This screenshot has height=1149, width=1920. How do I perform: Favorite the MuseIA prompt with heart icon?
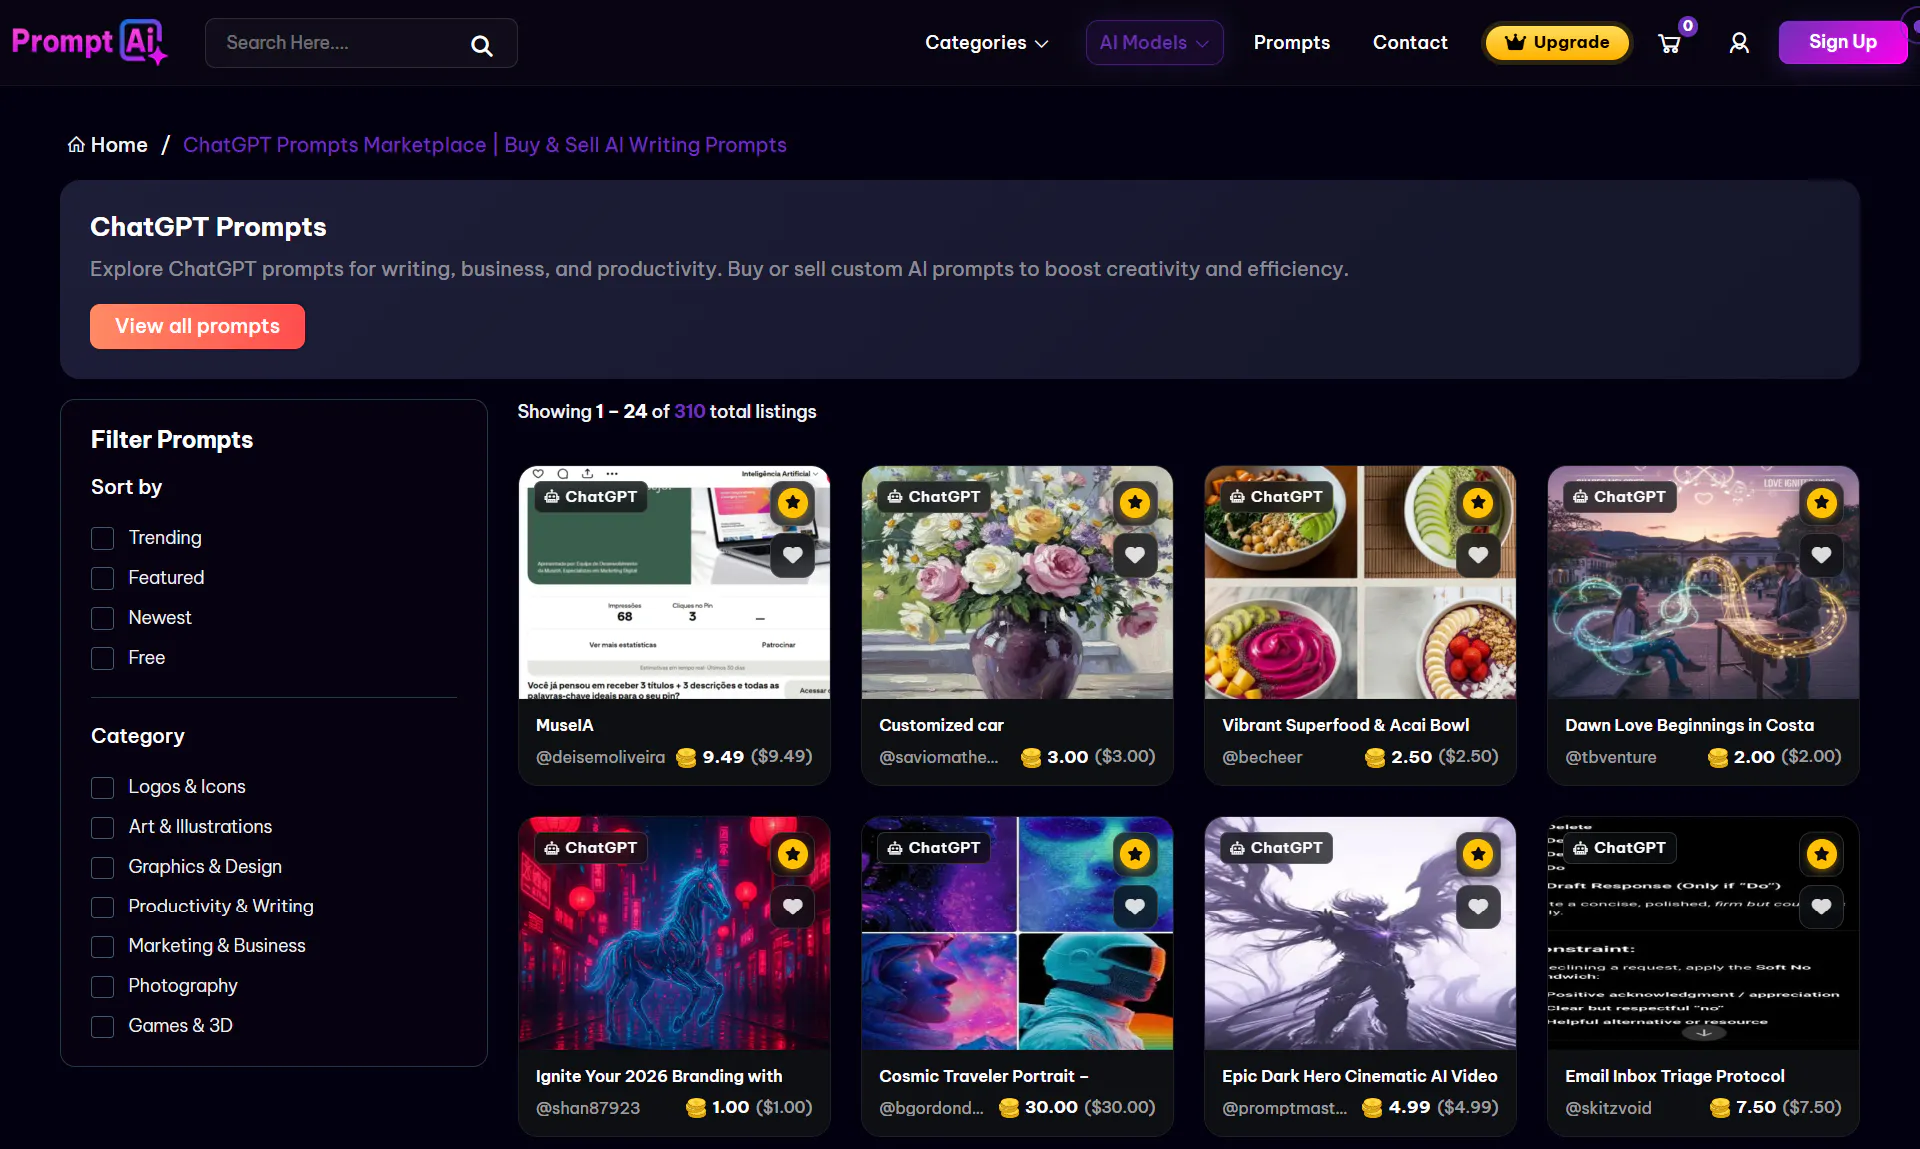[793, 555]
